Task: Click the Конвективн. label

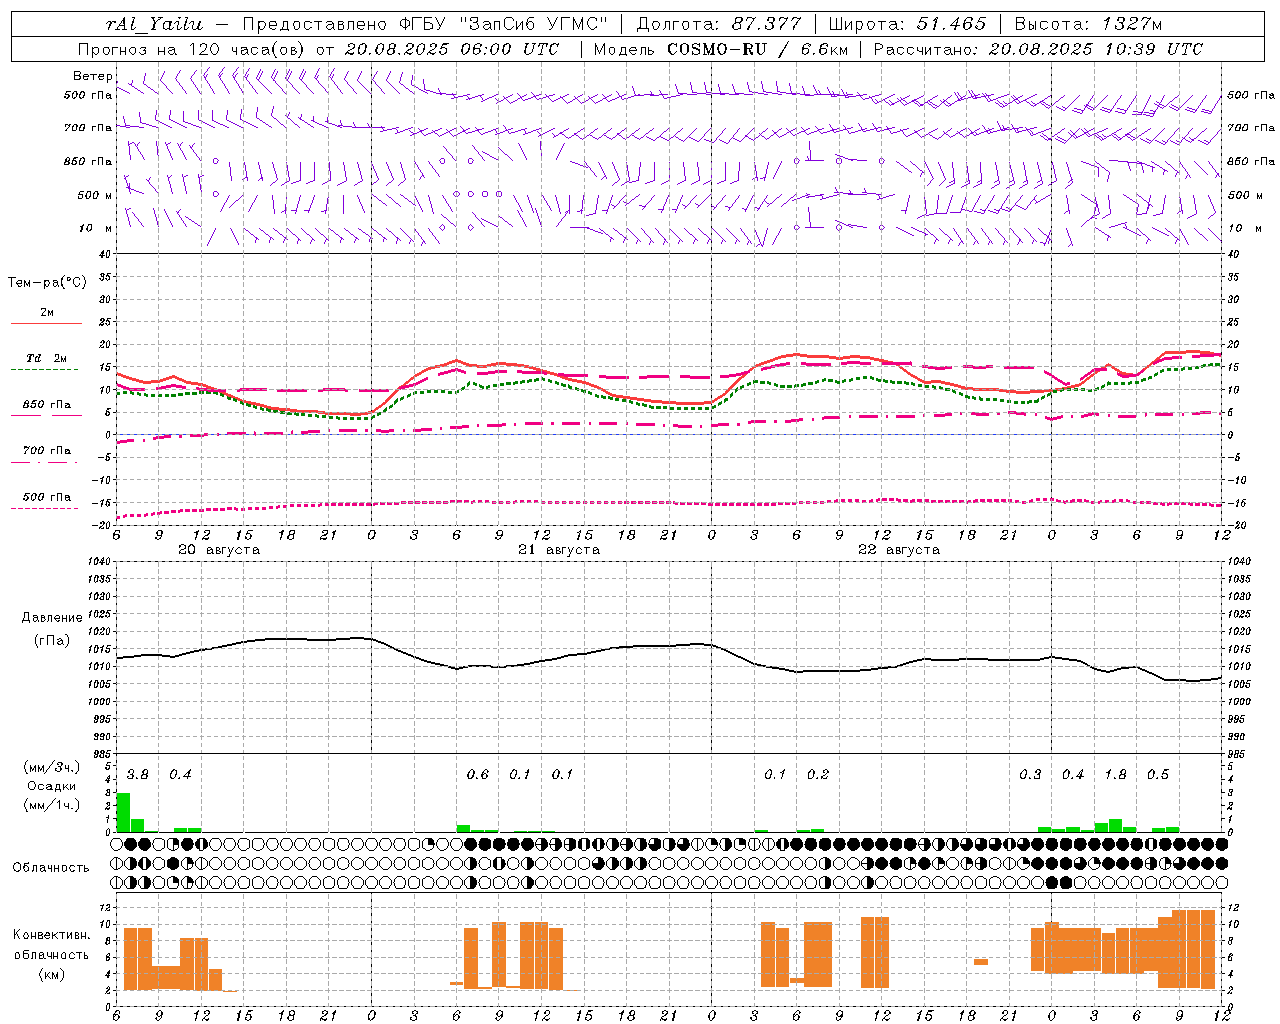Action: (51, 935)
